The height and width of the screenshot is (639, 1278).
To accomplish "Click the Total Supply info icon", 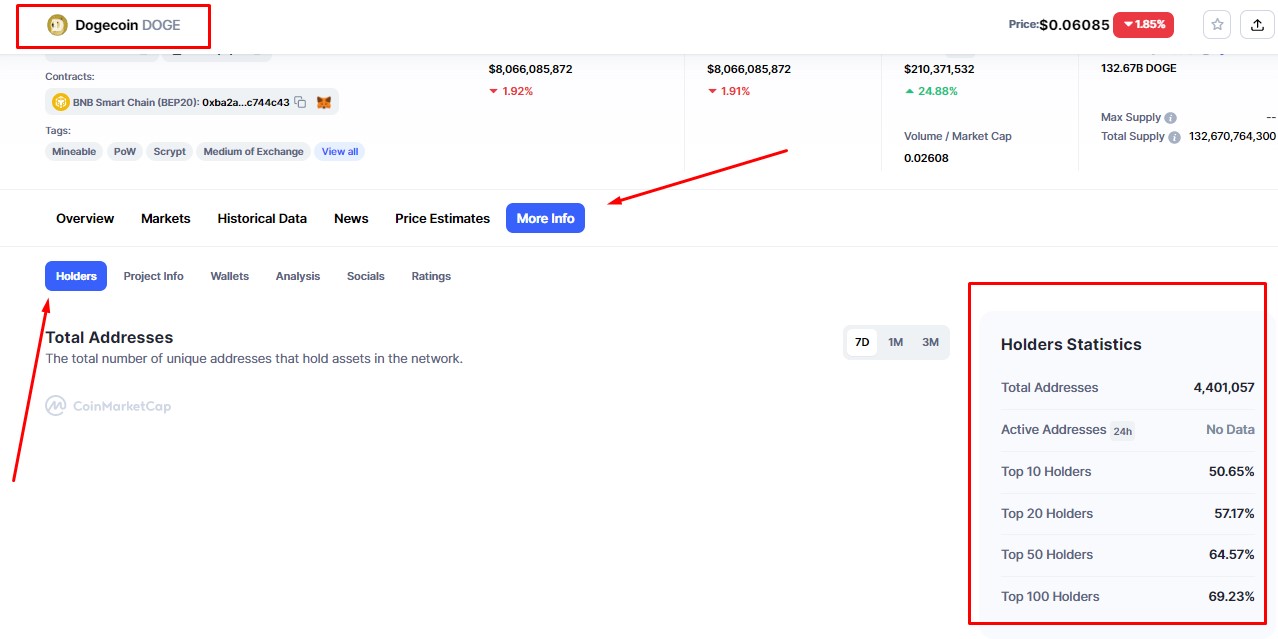I will (x=1174, y=137).
